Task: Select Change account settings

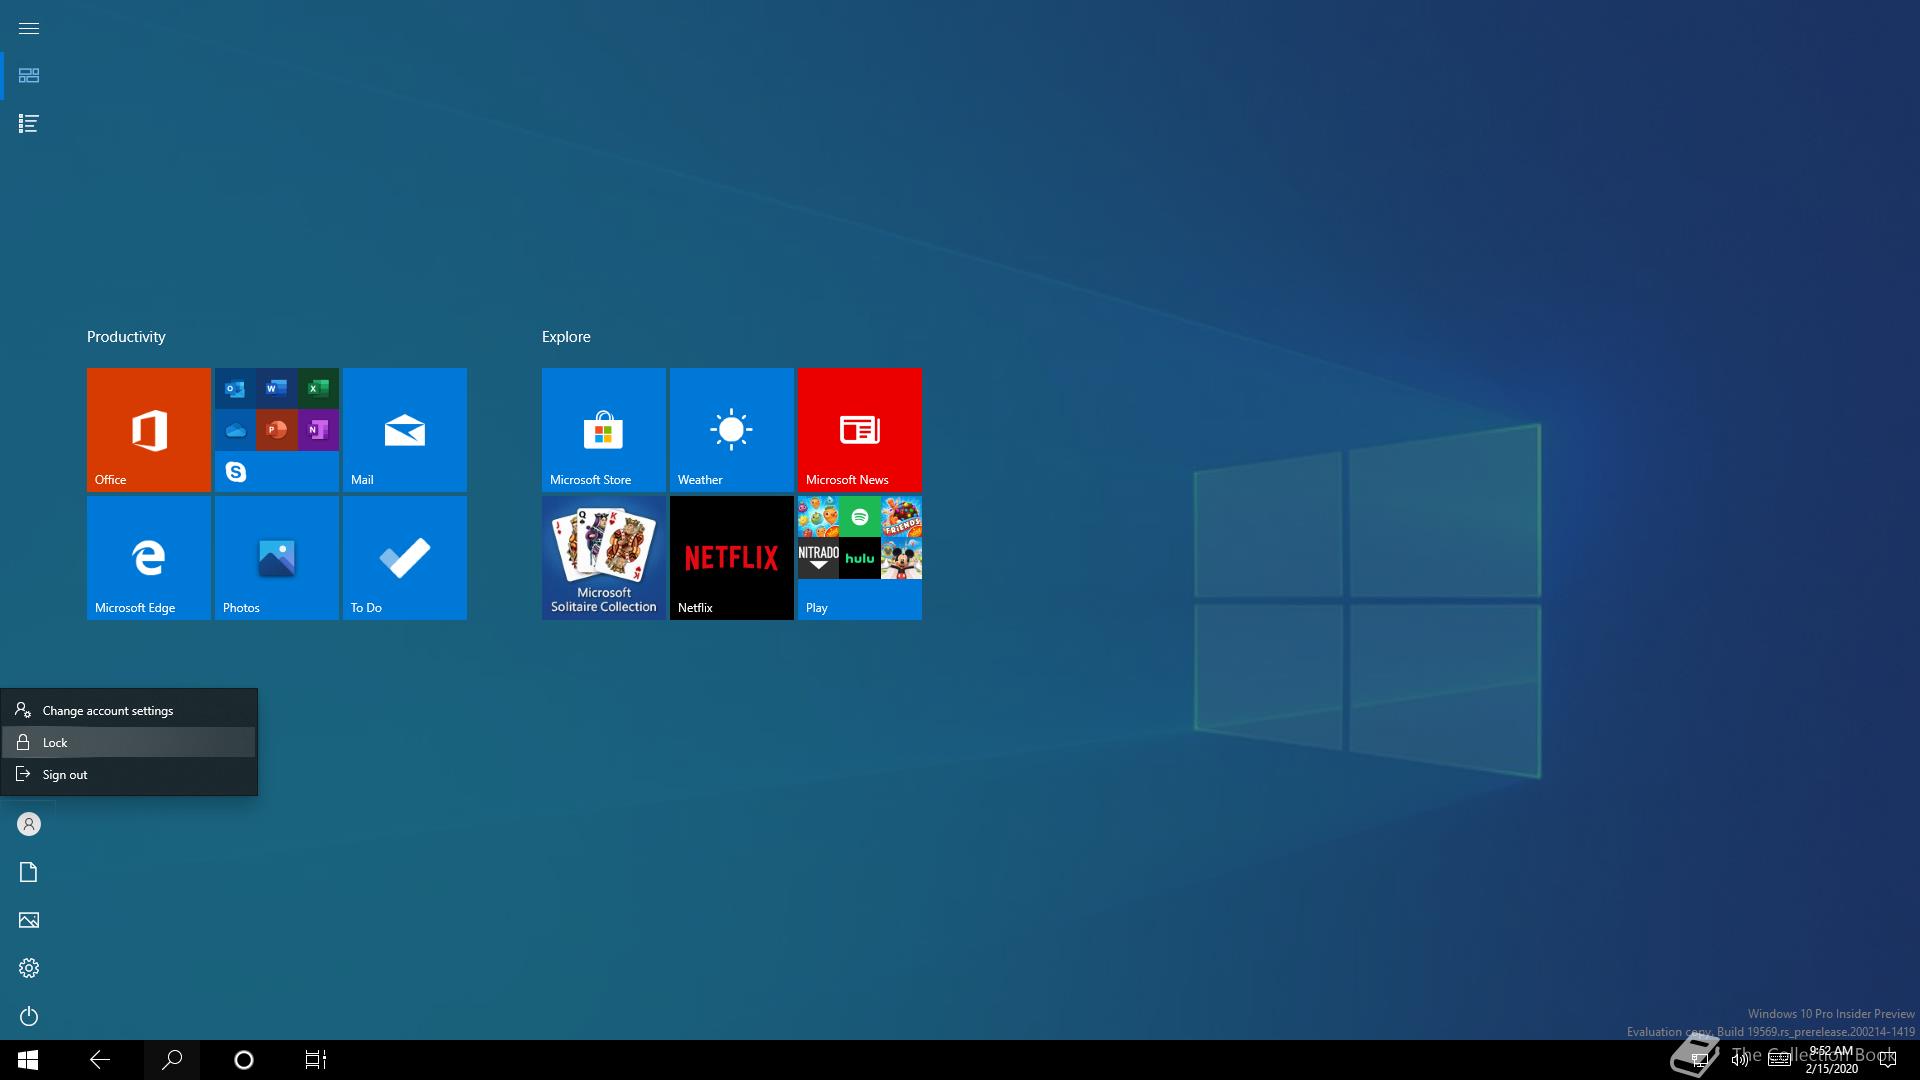Action: [x=129, y=710]
